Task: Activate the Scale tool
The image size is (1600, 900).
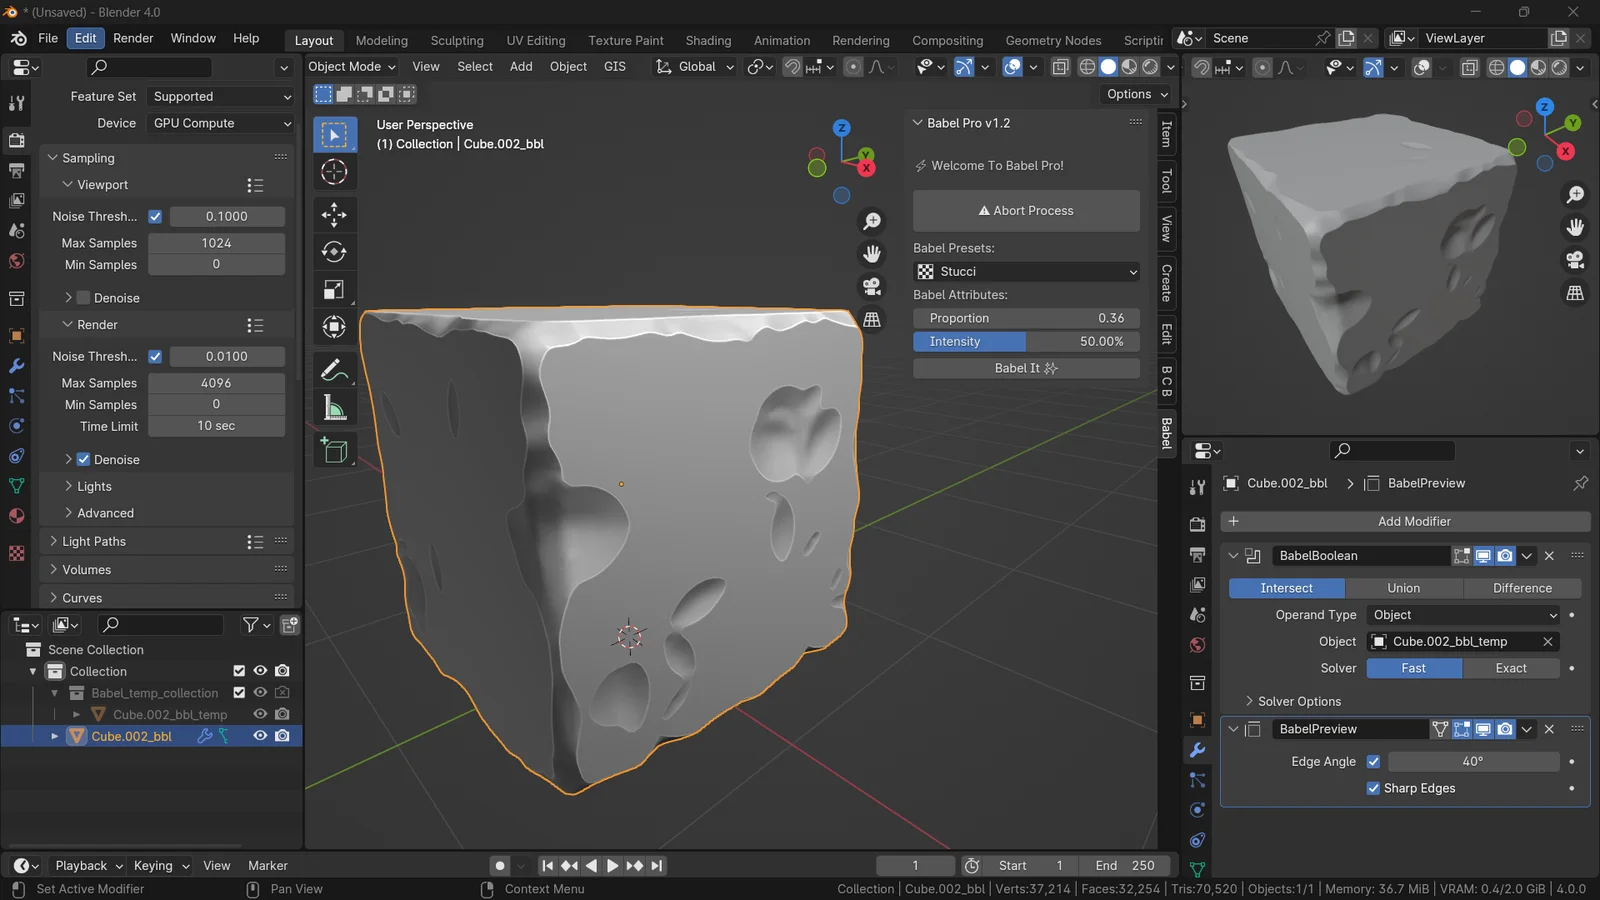Action: click(x=334, y=290)
